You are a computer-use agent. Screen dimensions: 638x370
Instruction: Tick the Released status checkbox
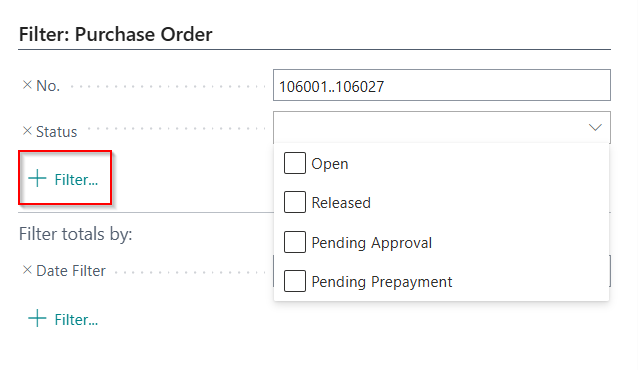(295, 202)
